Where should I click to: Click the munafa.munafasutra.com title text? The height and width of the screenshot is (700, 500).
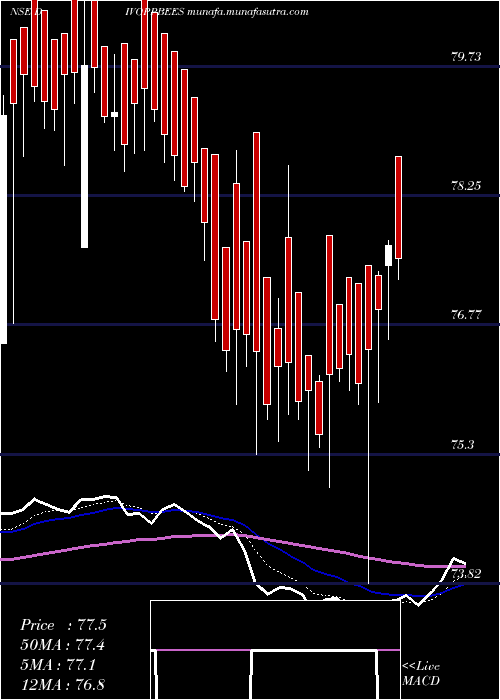[x=248, y=12]
